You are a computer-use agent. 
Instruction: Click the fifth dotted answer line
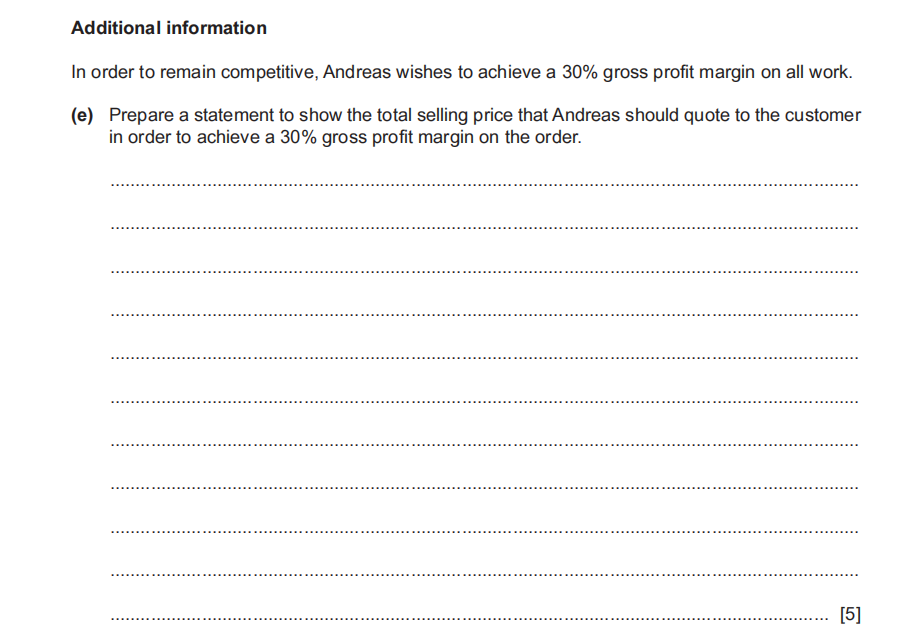pyautogui.click(x=484, y=357)
